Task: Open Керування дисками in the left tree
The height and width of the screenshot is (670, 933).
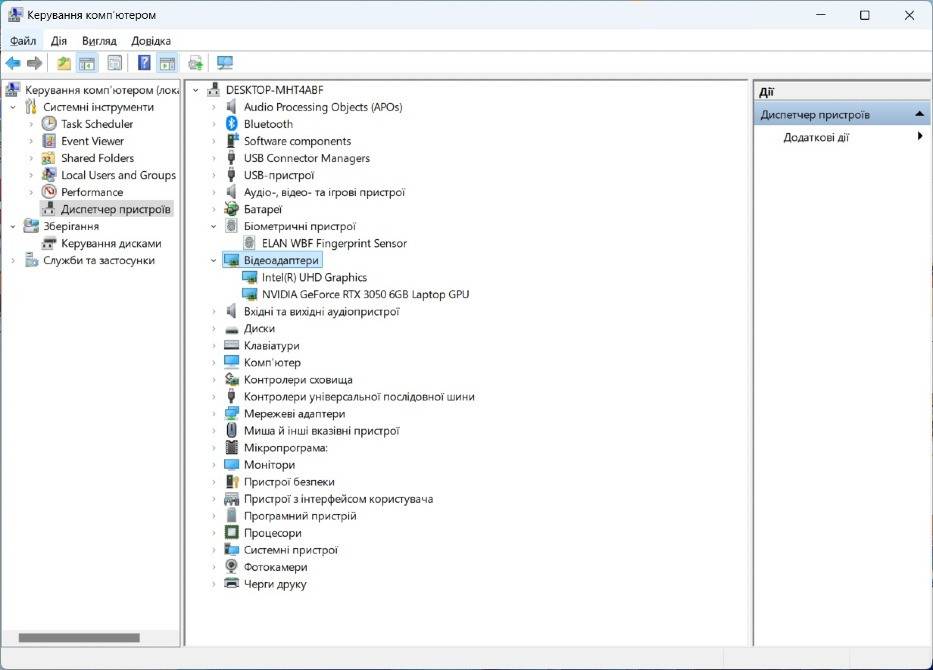Action: click(110, 243)
